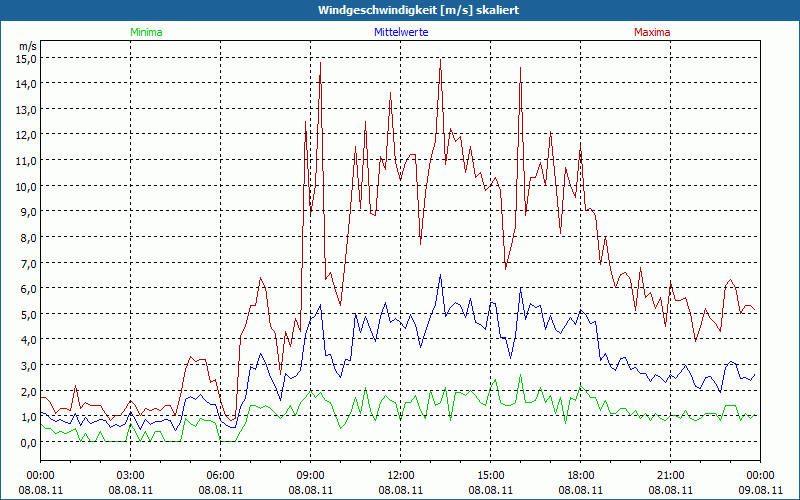
Task: Click the 7,0 y-axis value
Action: (29, 264)
